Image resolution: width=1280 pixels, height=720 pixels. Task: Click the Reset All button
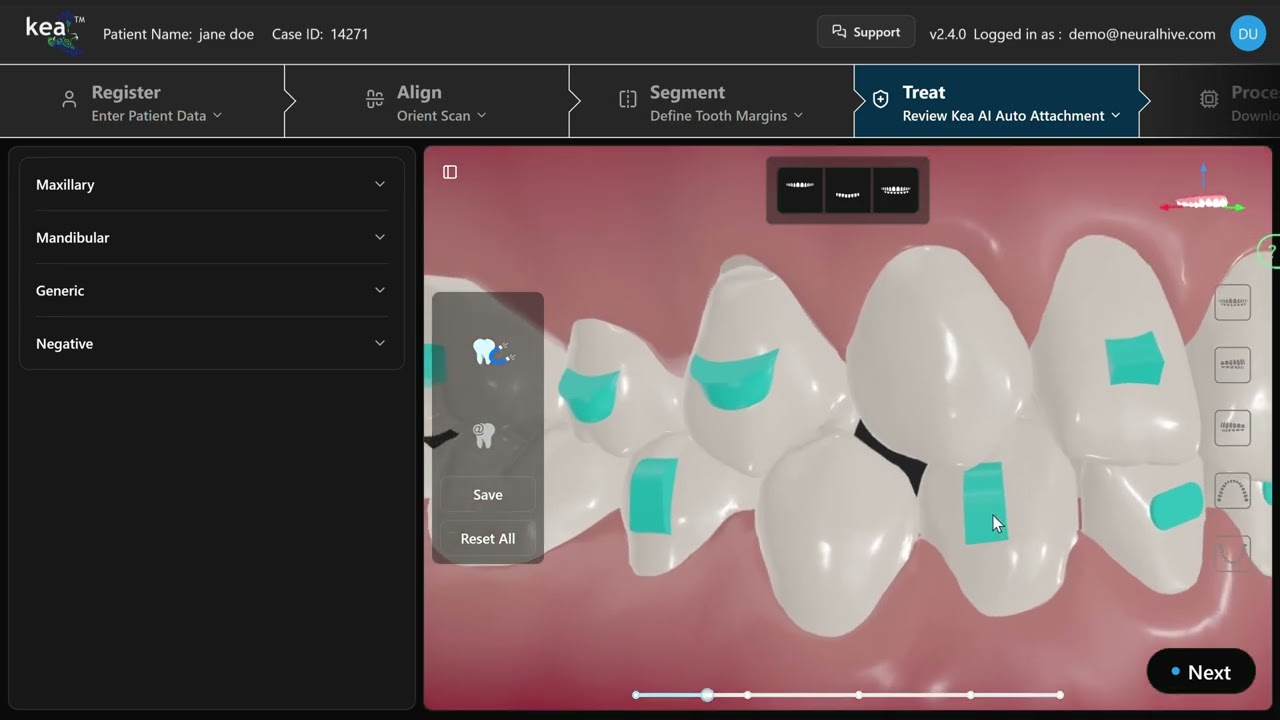(488, 539)
